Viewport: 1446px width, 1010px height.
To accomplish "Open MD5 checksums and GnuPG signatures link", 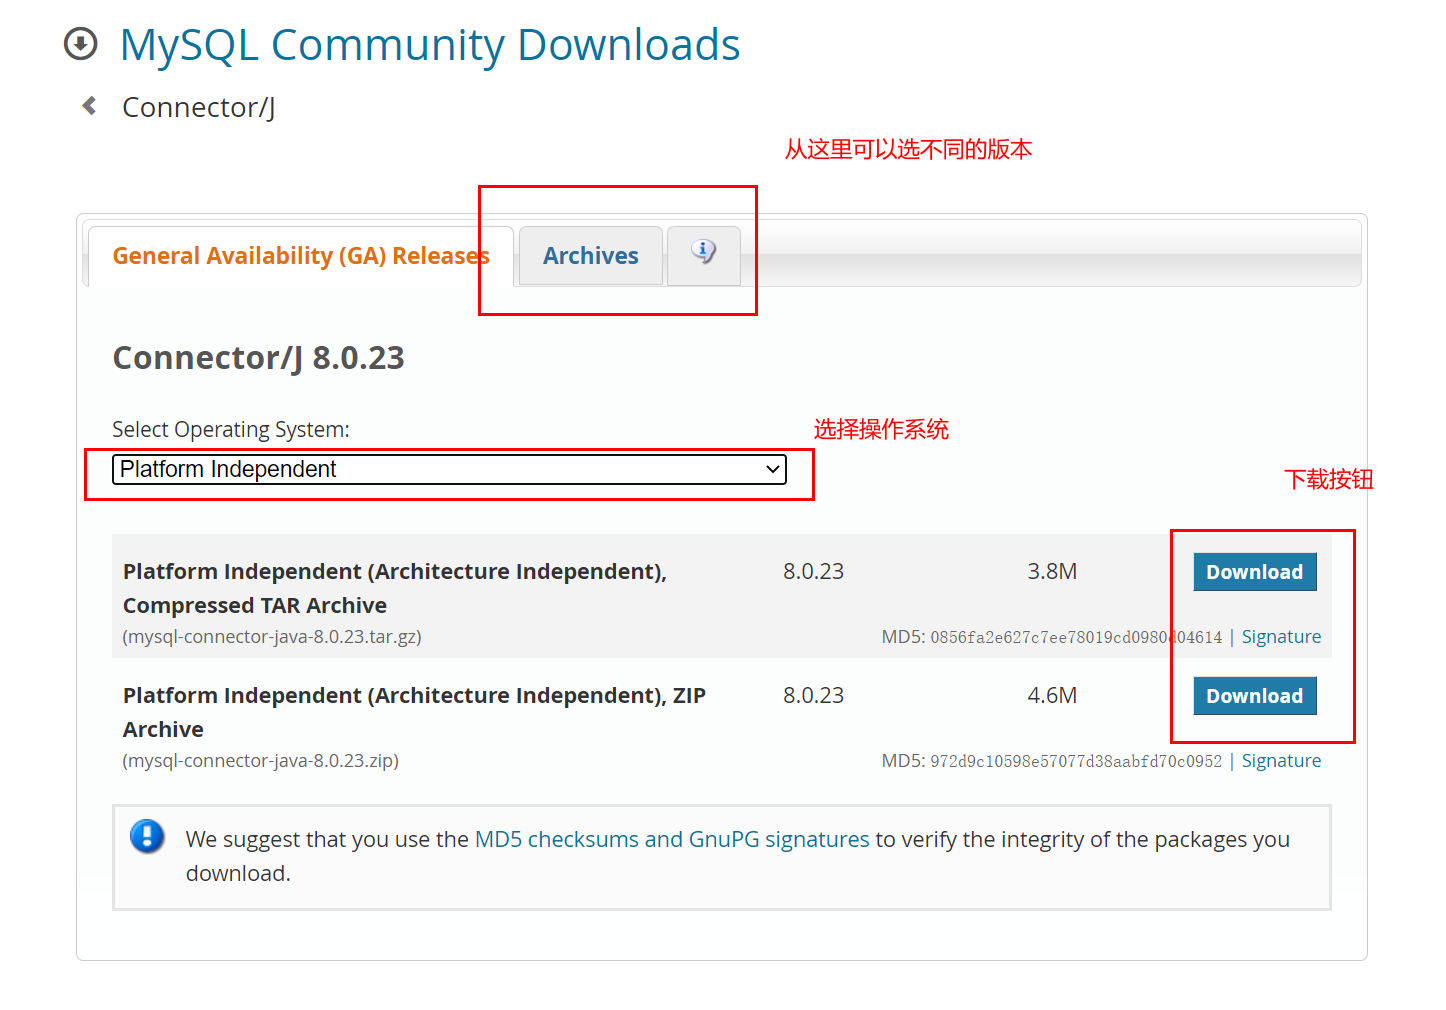I will (x=672, y=839).
